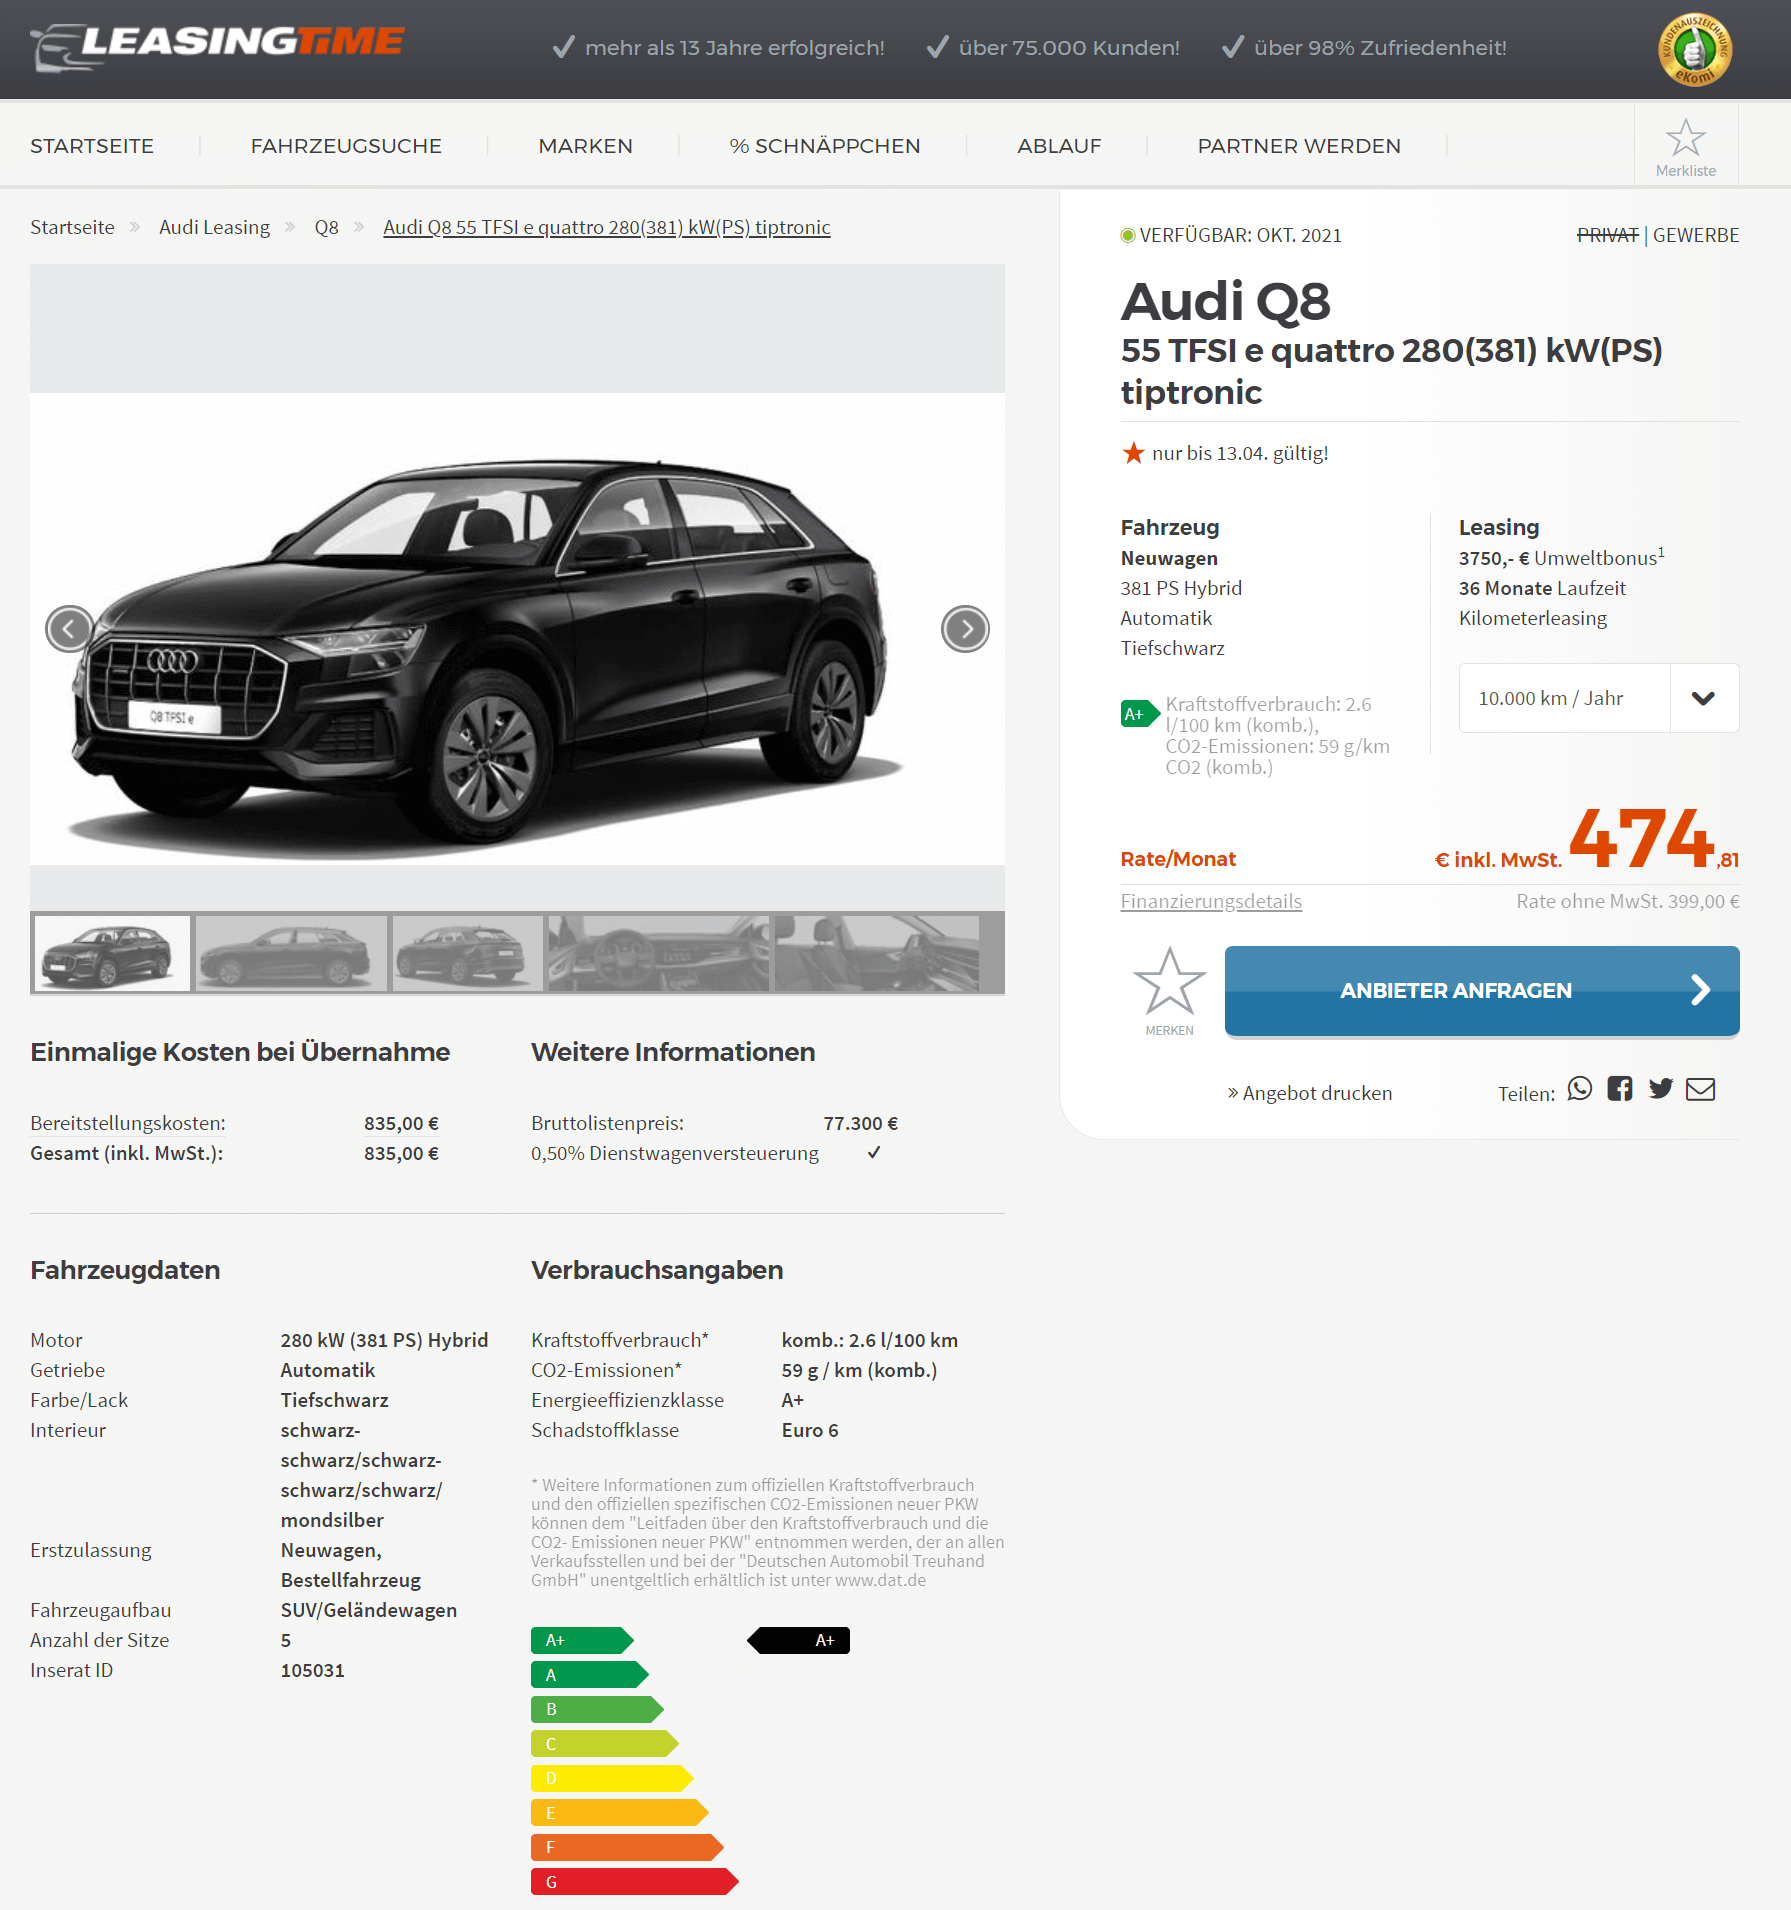Share offer on Twitter icon
Viewport: 1791px width, 1910px height.
(x=1661, y=1089)
